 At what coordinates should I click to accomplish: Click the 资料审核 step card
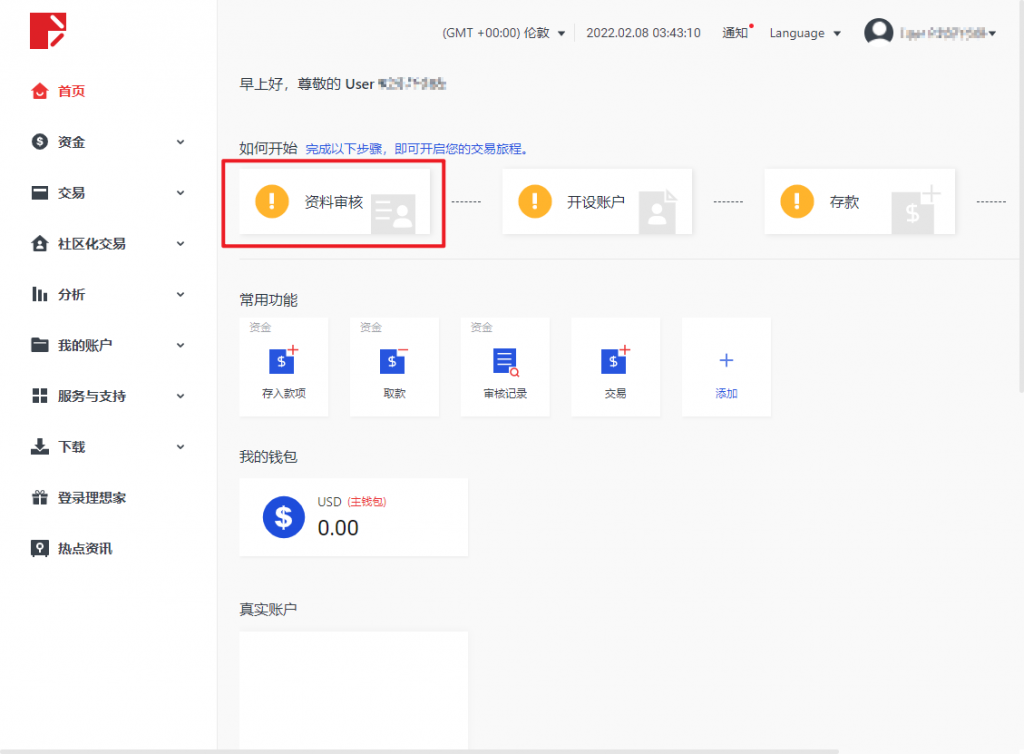[334, 202]
